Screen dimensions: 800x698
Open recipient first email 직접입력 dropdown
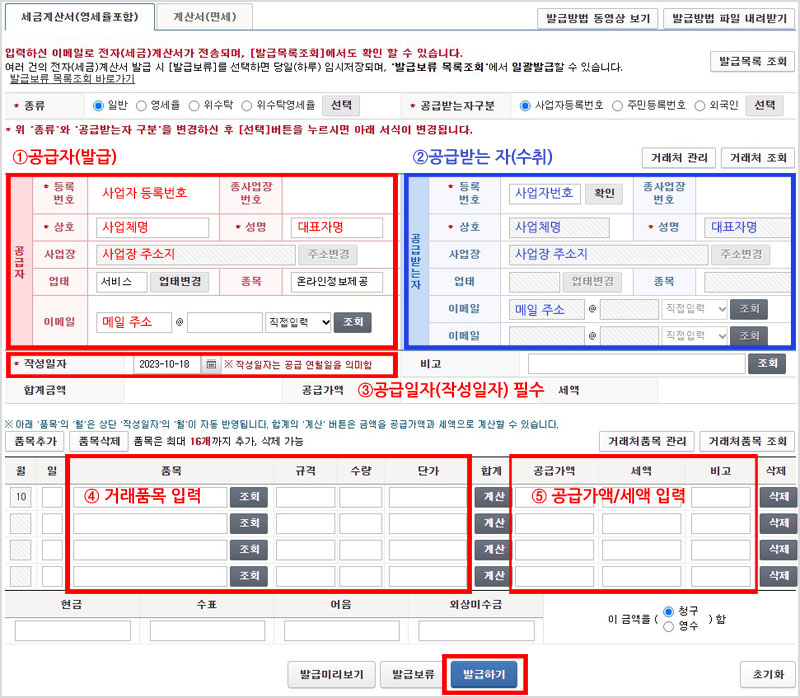pos(694,309)
